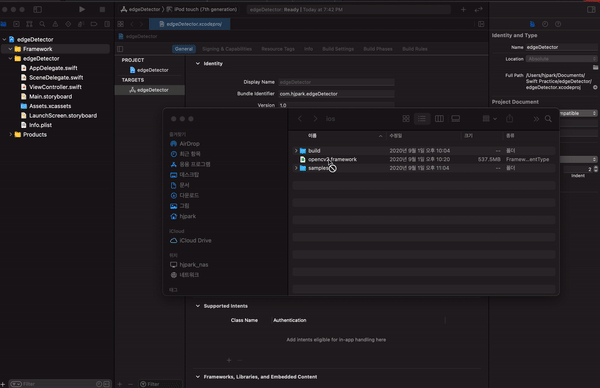This screenshot has width=600, height=388.
Task: Select AppDelegate.swift in navigator
Action: [x=53, y=68]
